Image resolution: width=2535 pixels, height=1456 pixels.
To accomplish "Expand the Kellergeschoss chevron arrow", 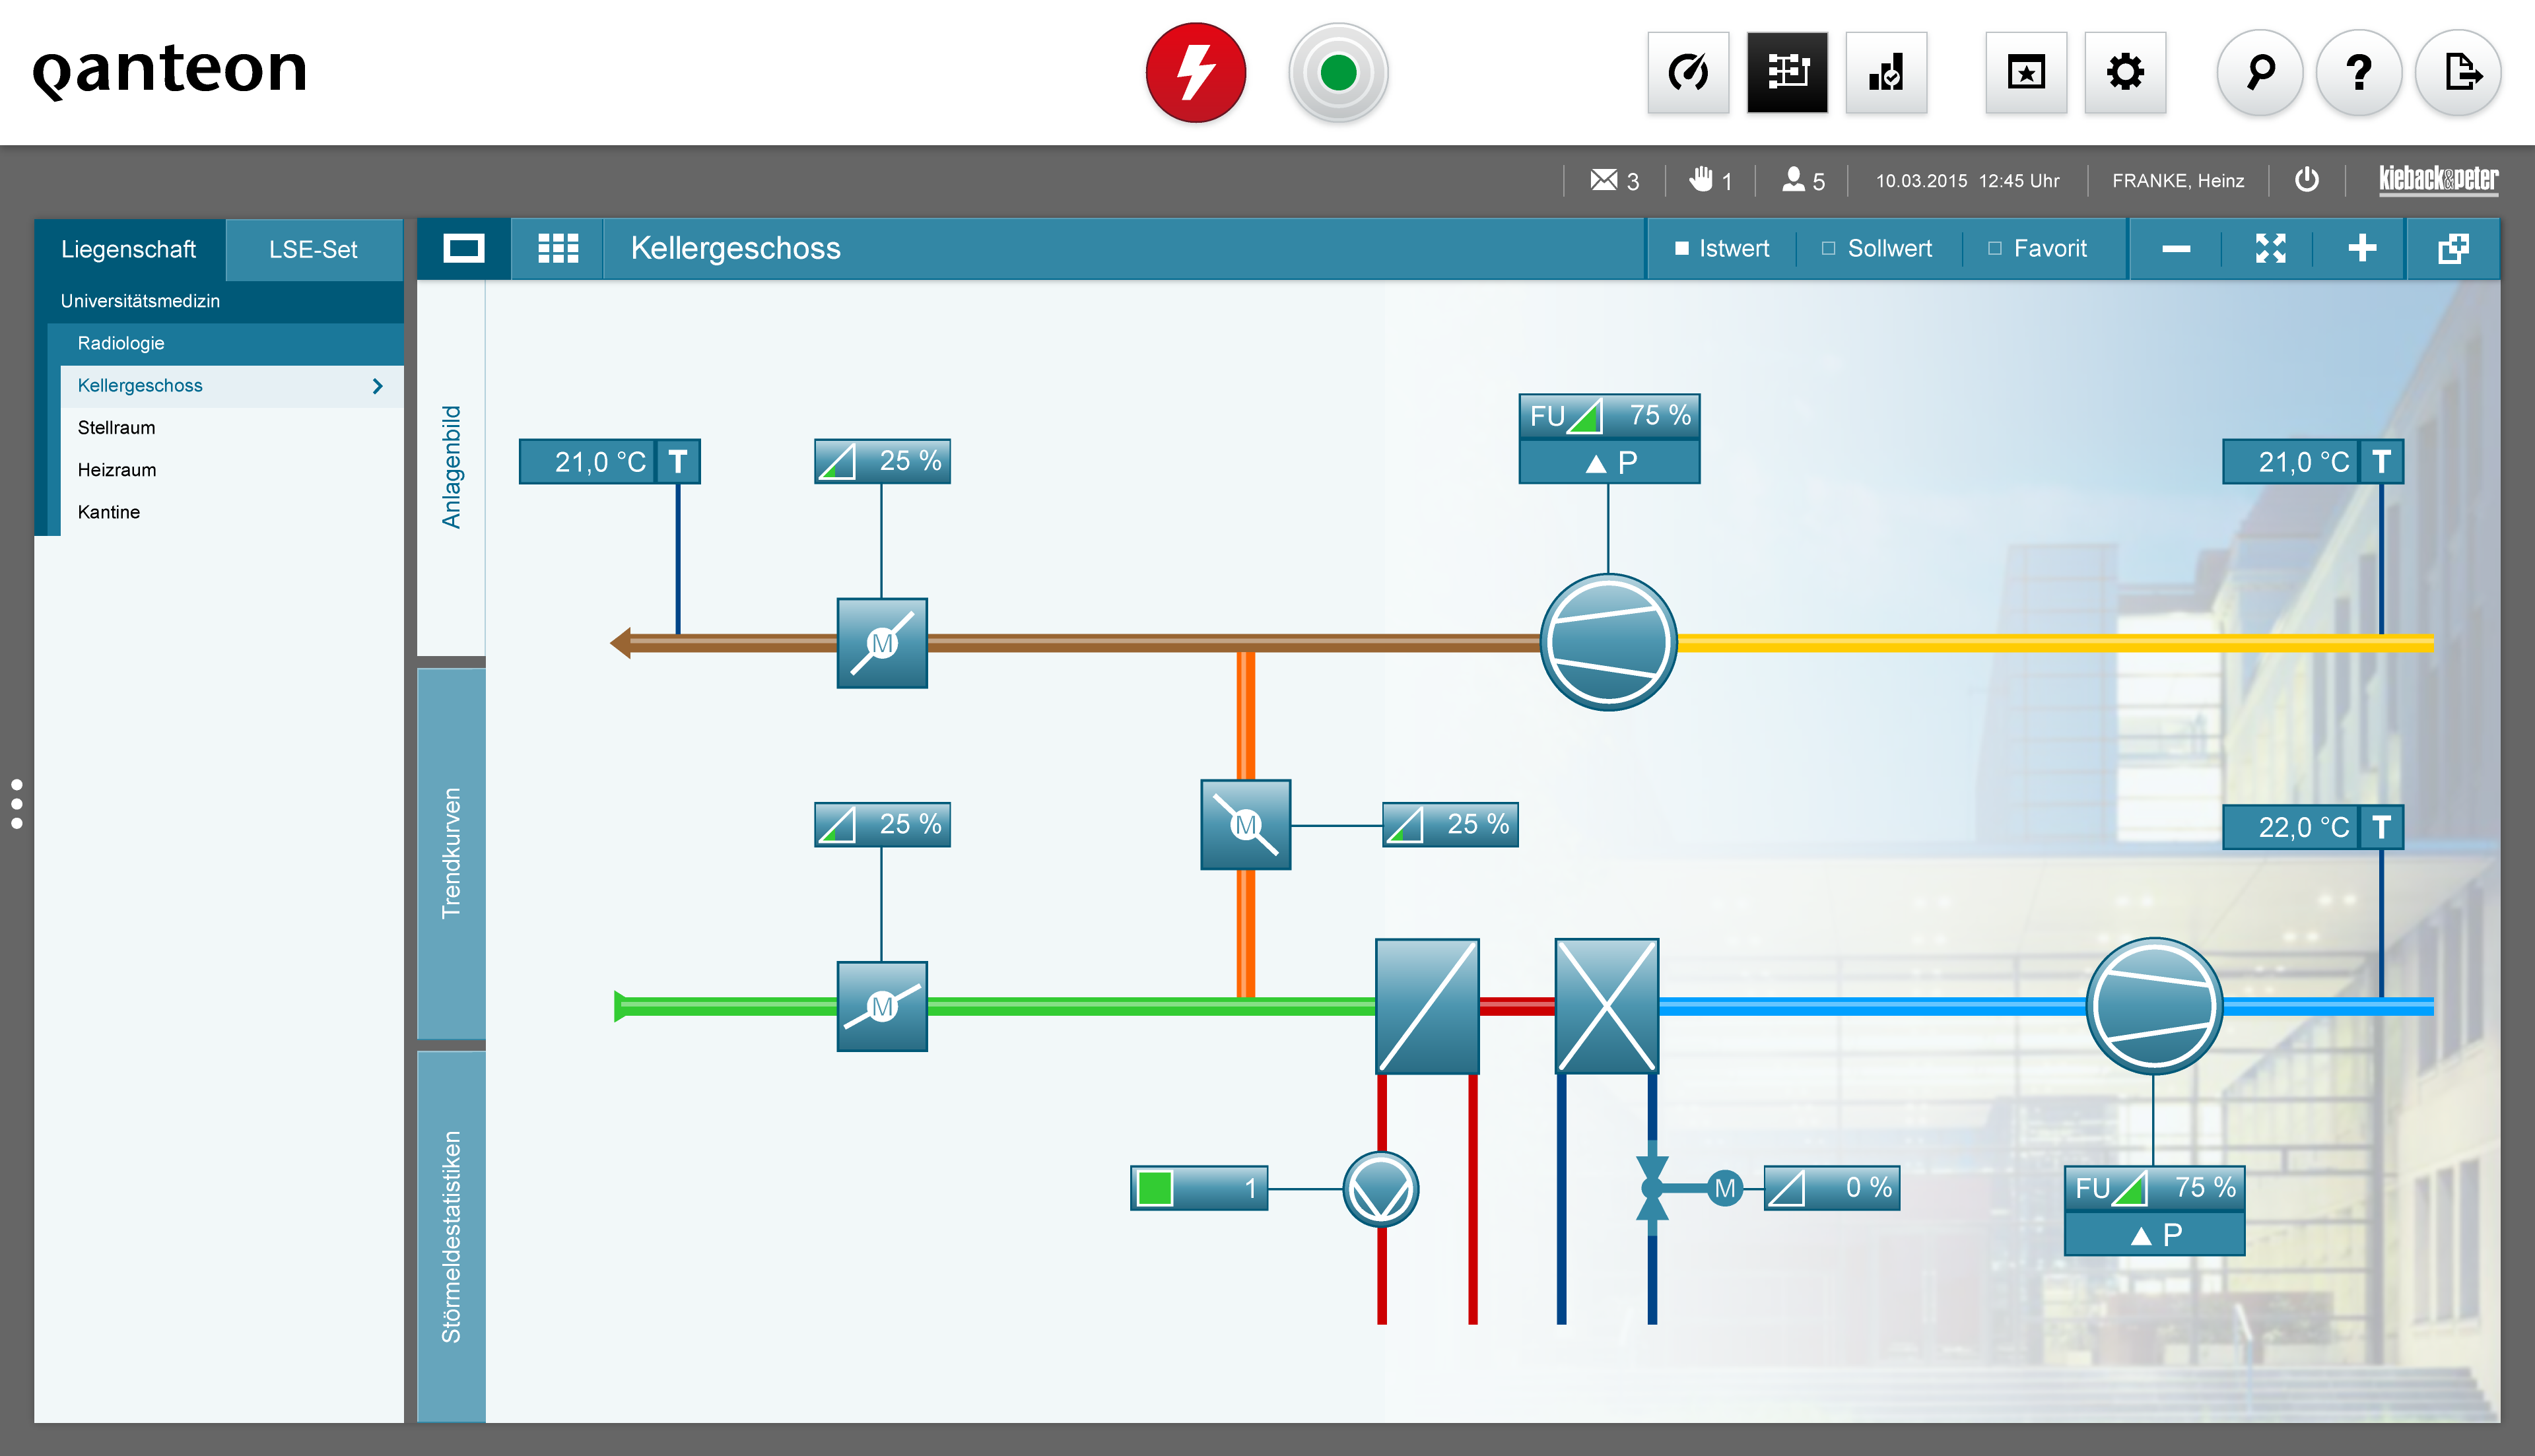I will (x=377, y=386).
